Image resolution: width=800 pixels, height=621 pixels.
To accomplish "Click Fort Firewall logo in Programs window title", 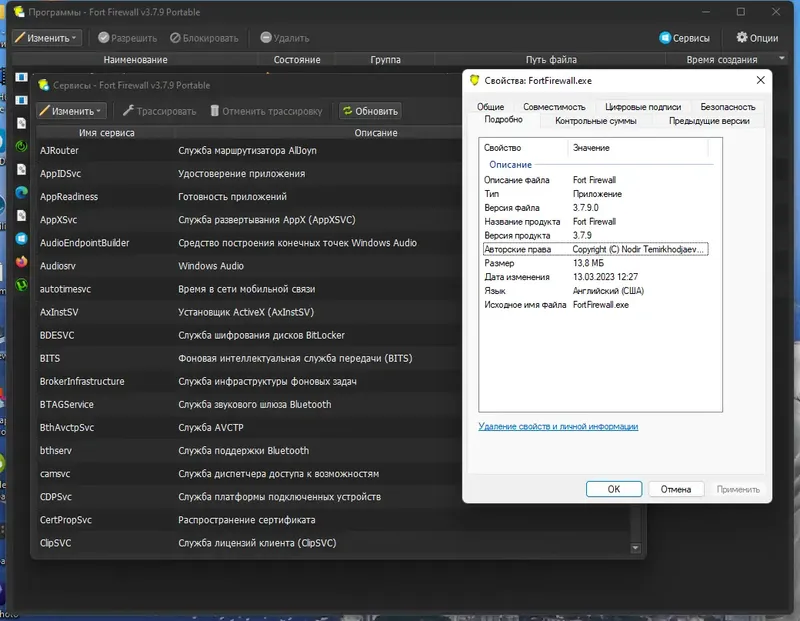I will 19,11.
